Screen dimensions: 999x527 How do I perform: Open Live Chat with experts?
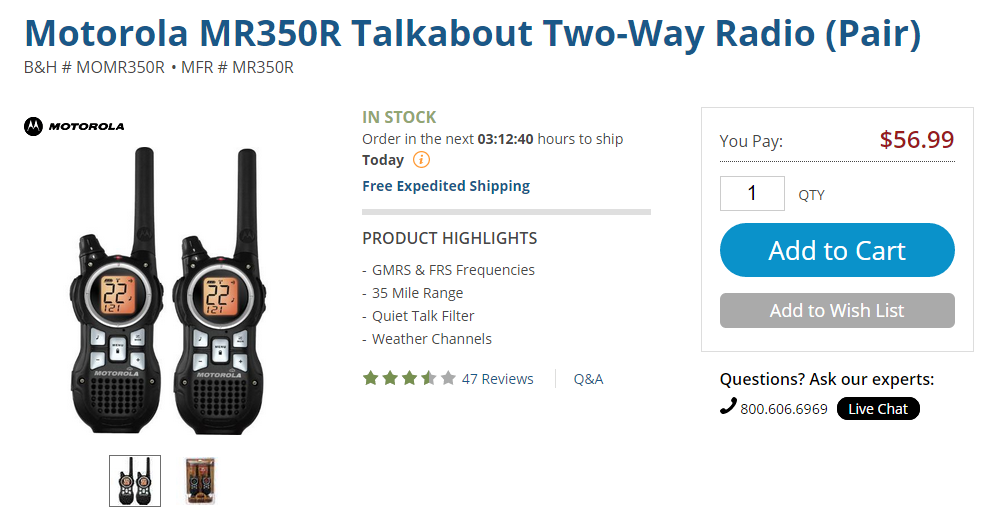pos(878,408)
